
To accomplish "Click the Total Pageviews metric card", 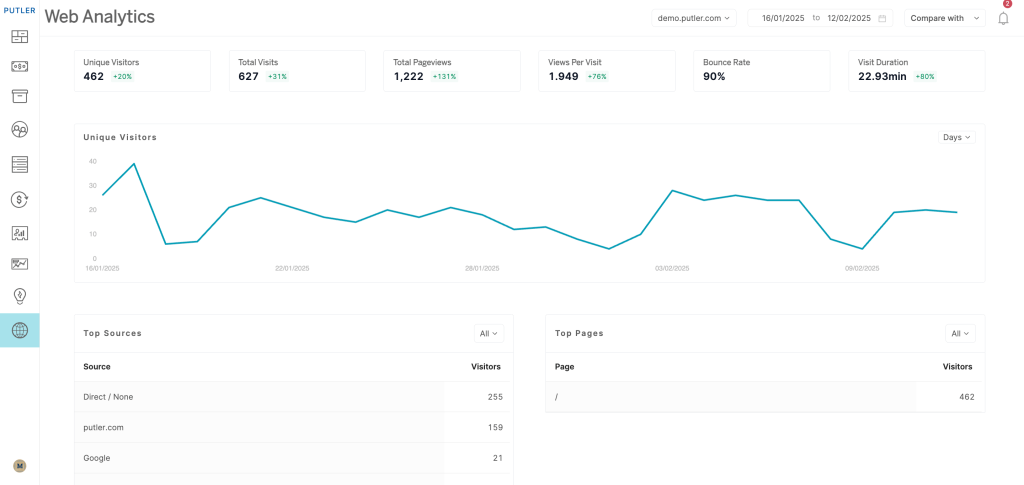I will (x=452, y=70).
